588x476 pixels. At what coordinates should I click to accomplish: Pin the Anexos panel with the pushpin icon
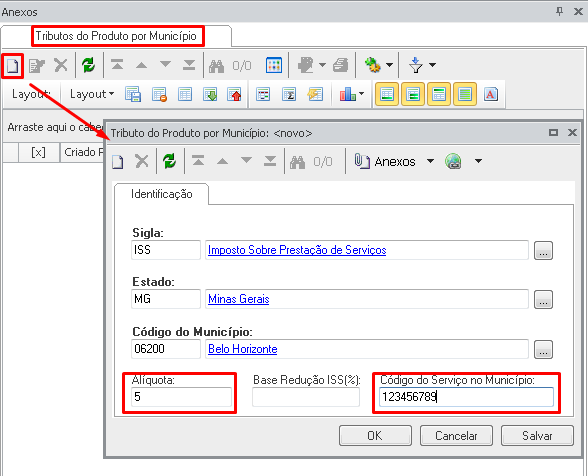[559, 11]
